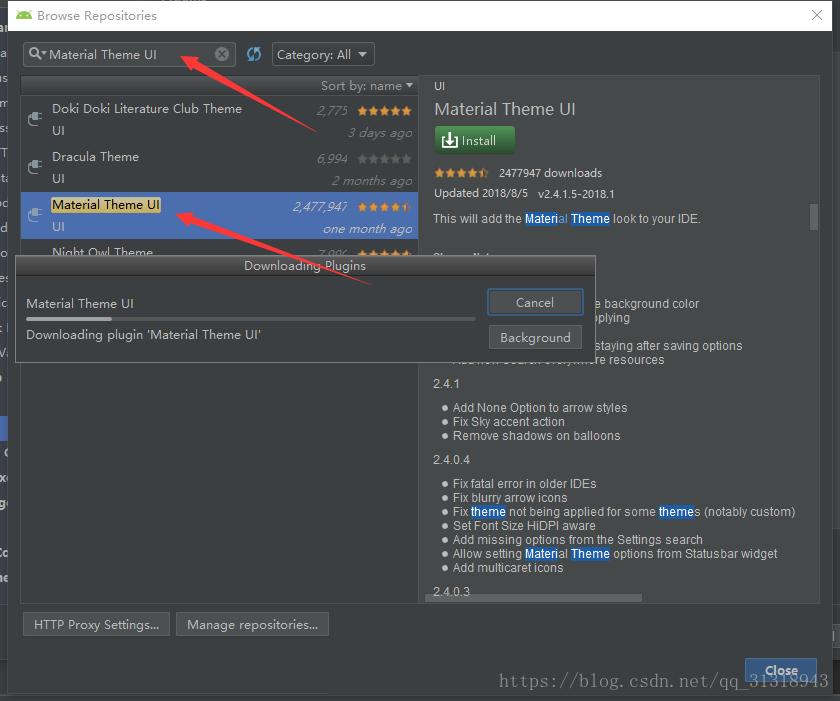Click the 2477947 downloads text
This screenshot has height=701, width=840.
pyautogui.click(x=550, y=173)
